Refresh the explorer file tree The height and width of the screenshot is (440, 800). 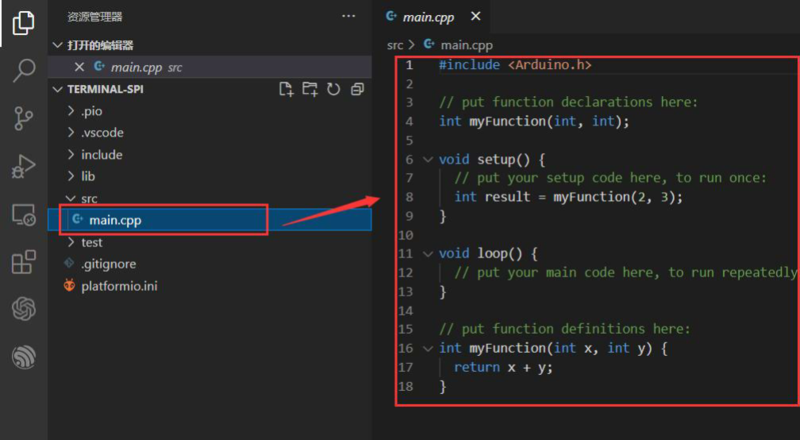point(333,89)
